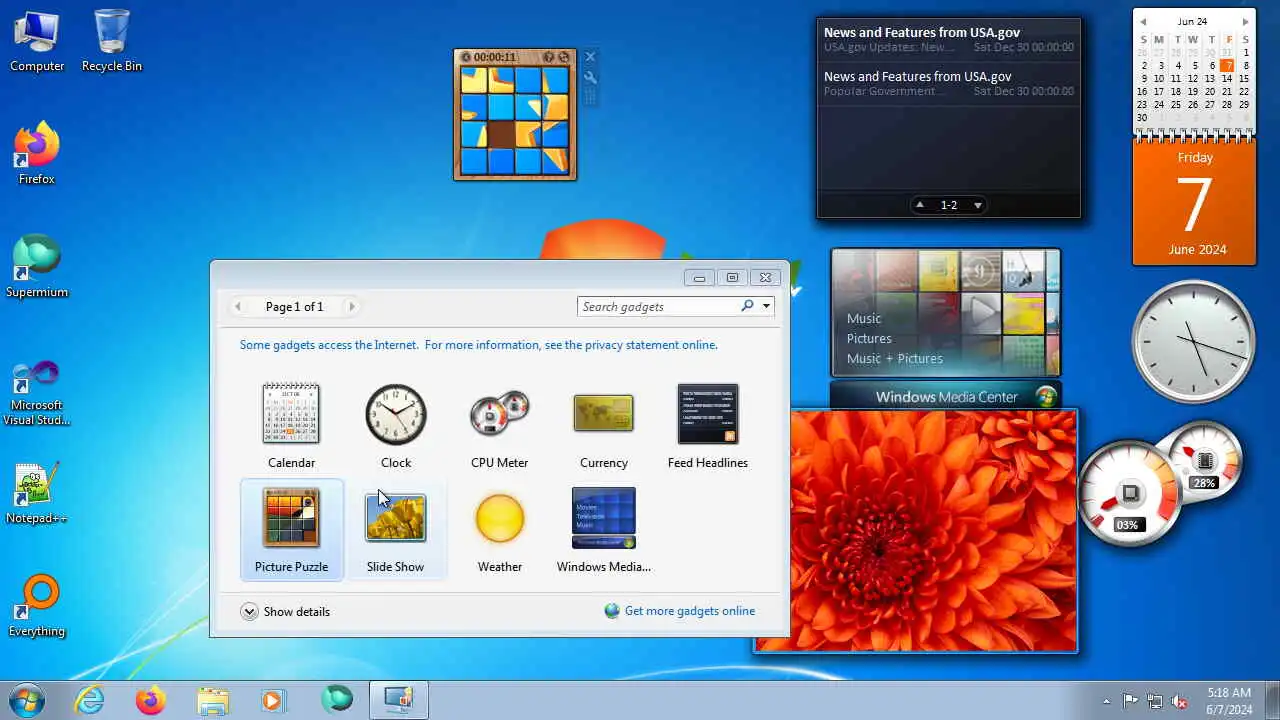Click the CPU Meter desktop gadget
The image size is (1280, 720).
[x=1160, y=483]
